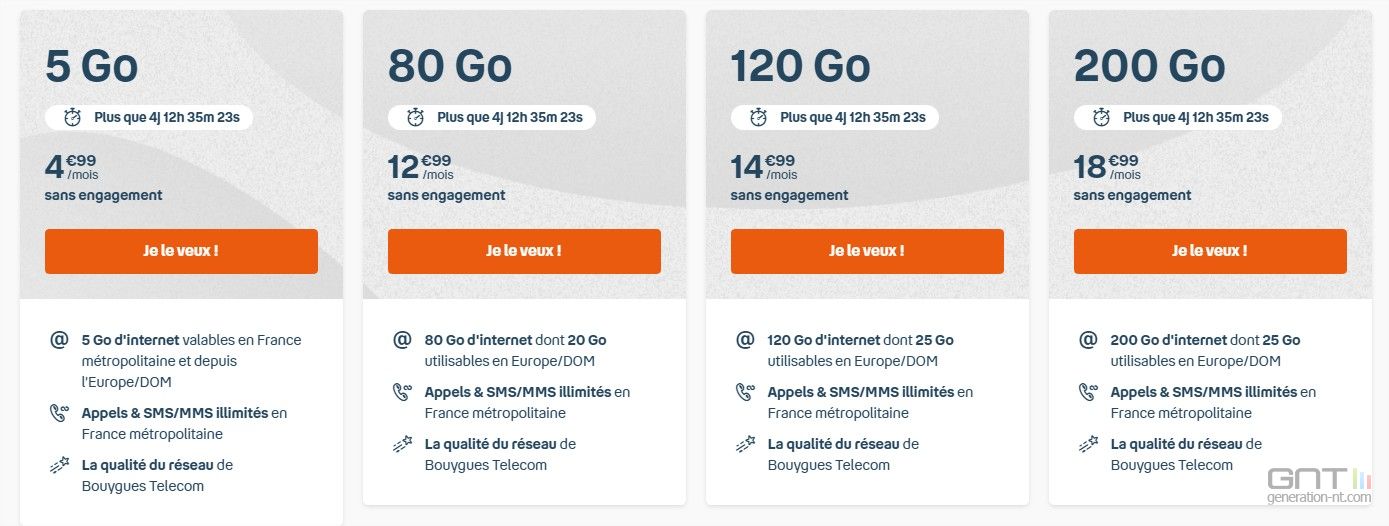Click the @ internet icon in the 200 Go card

tap(1088, 340)
